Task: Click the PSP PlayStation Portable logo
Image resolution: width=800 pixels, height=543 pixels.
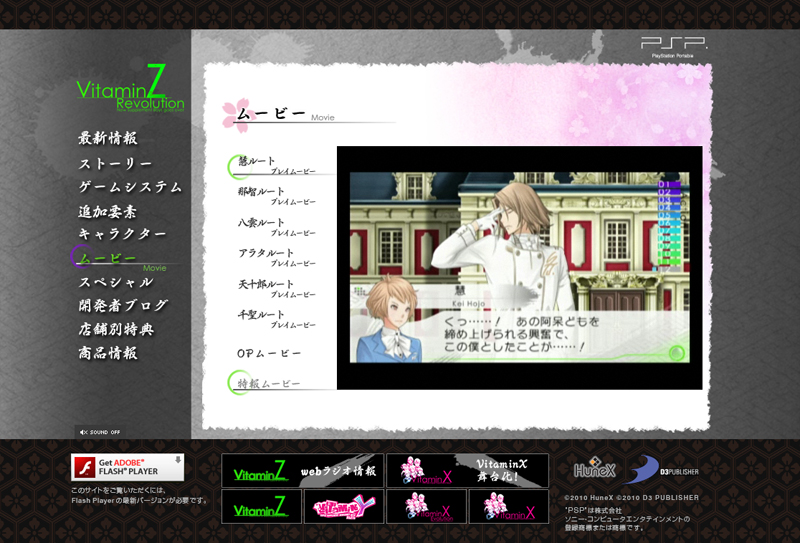Action: click(x=673, y=46)
